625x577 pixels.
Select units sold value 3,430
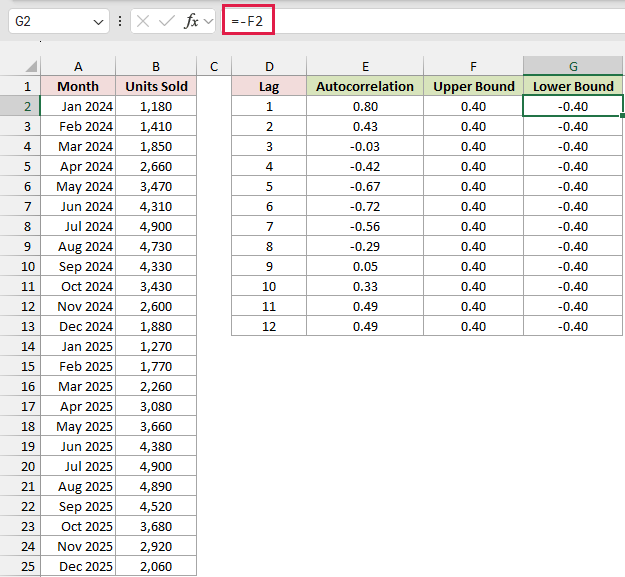coord(156,286)
